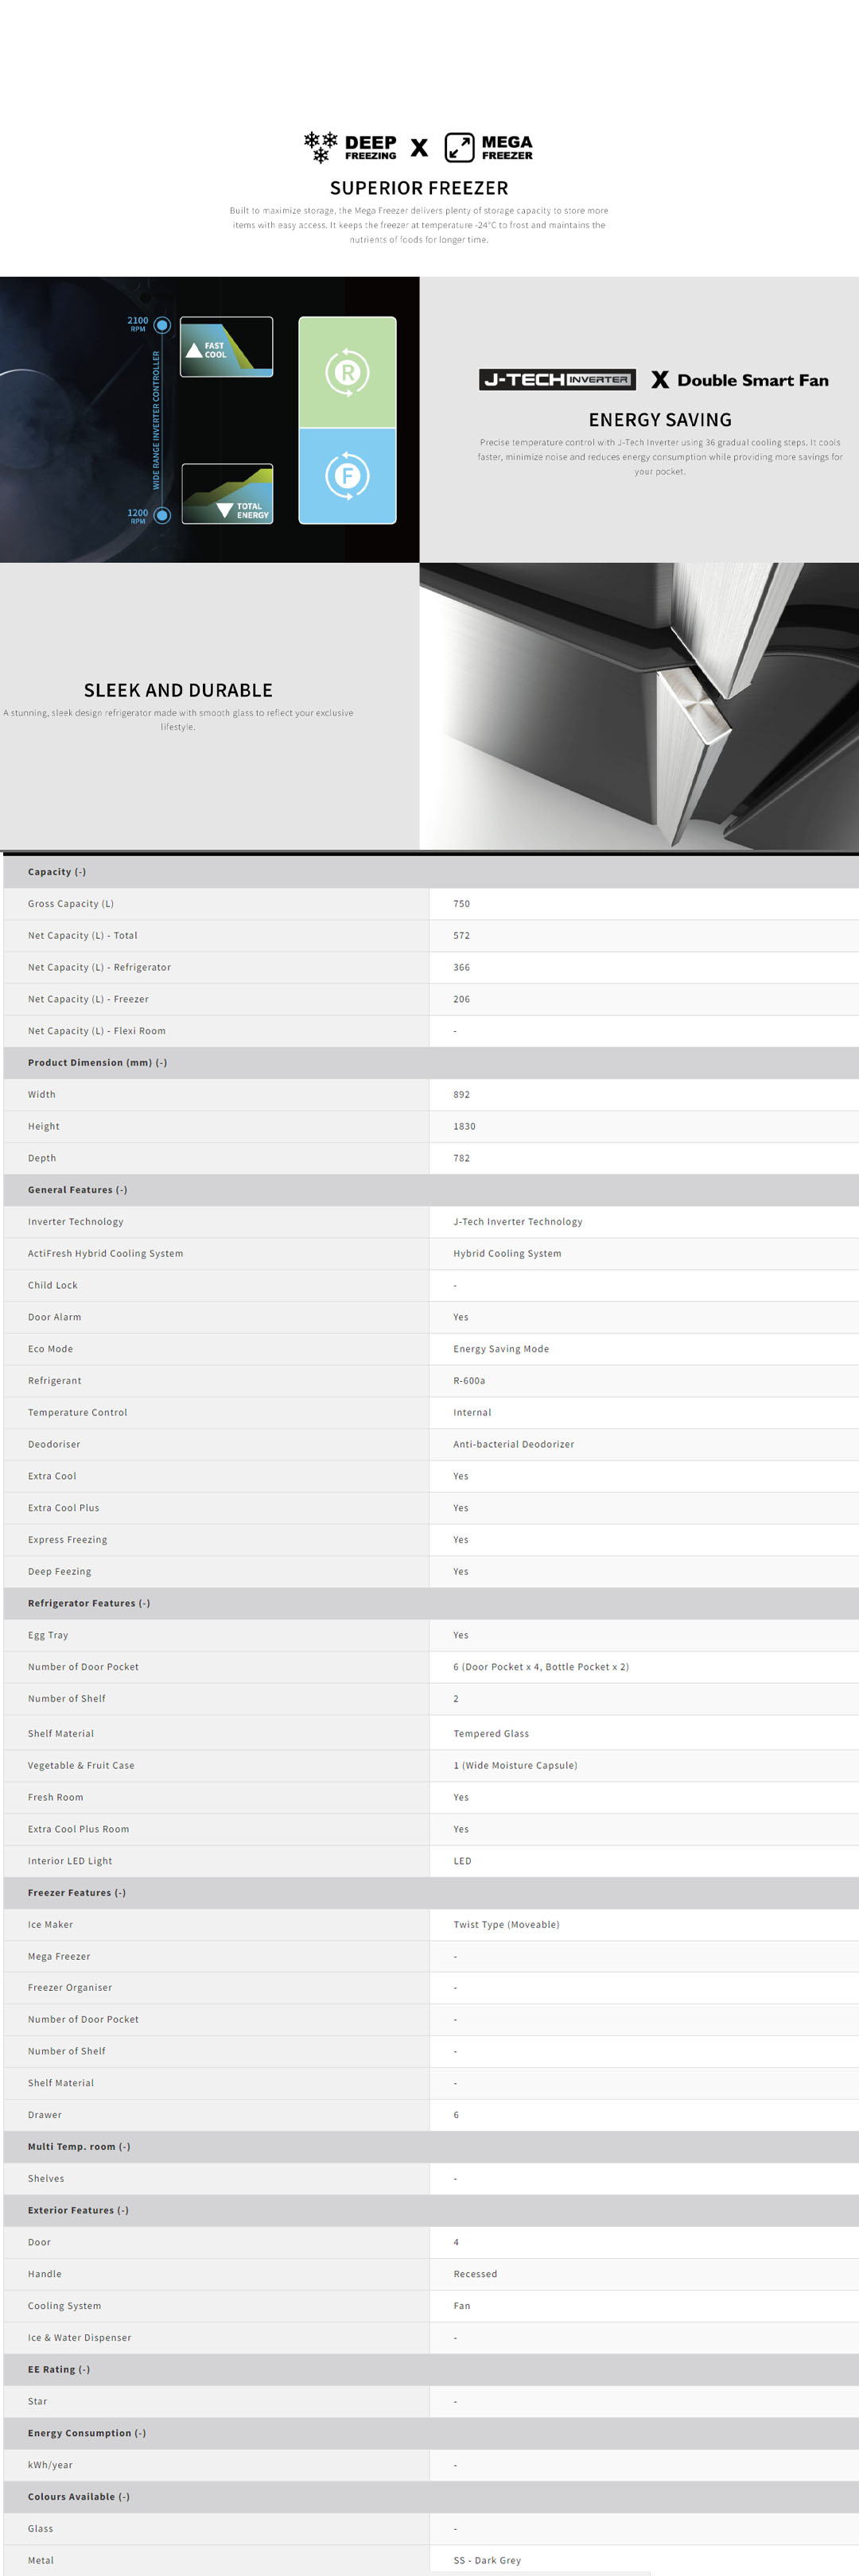This screenshot has width=859, height=2576.
Task: Collapse the General Features section
Action: point(77,1190)
